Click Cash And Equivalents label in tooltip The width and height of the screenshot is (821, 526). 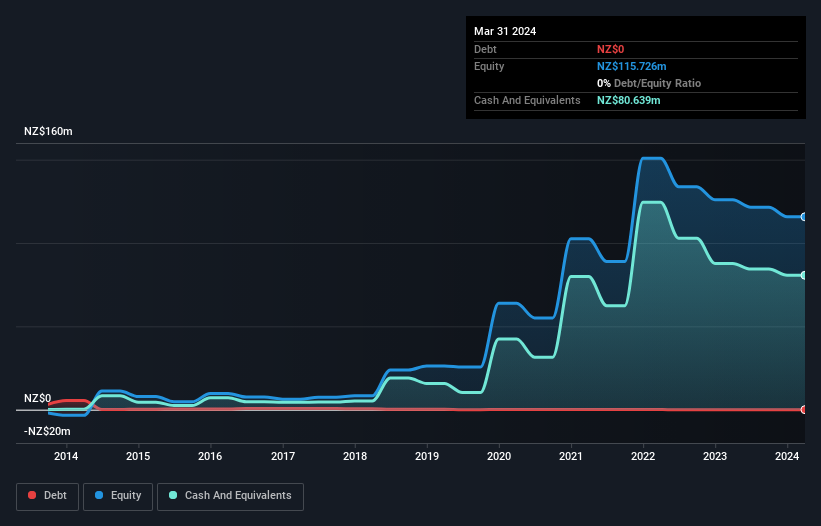point(527,100)
